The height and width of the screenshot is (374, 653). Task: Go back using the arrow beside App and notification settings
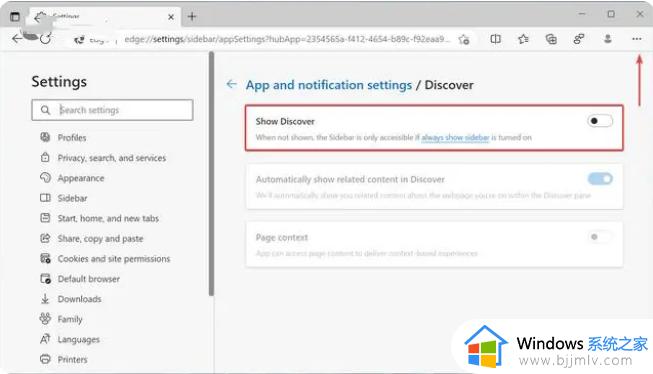(x=232, y=85)
